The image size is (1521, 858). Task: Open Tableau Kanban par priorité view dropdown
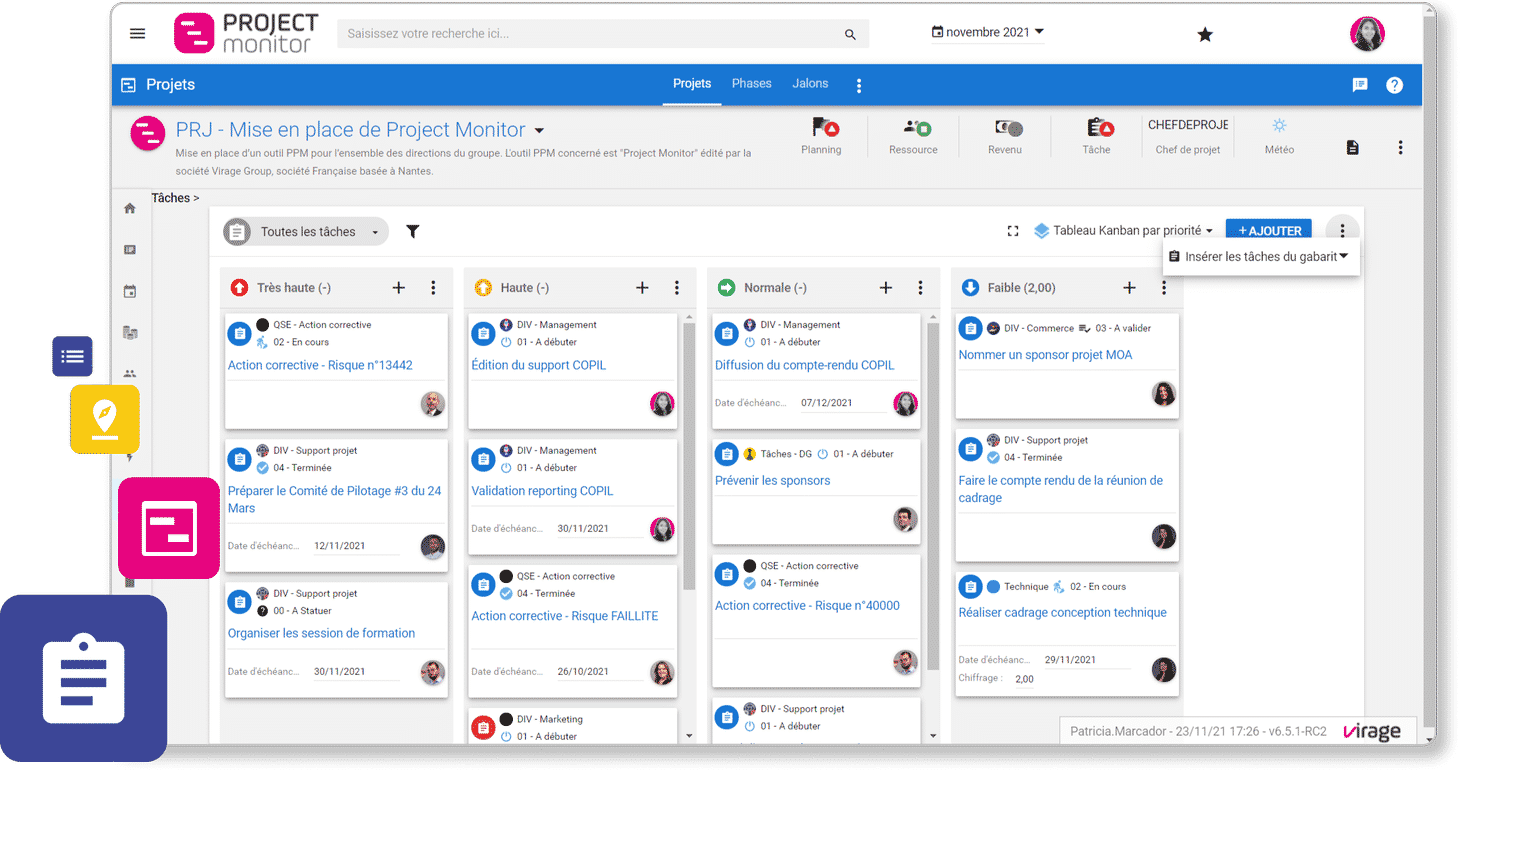[1123, 231]
